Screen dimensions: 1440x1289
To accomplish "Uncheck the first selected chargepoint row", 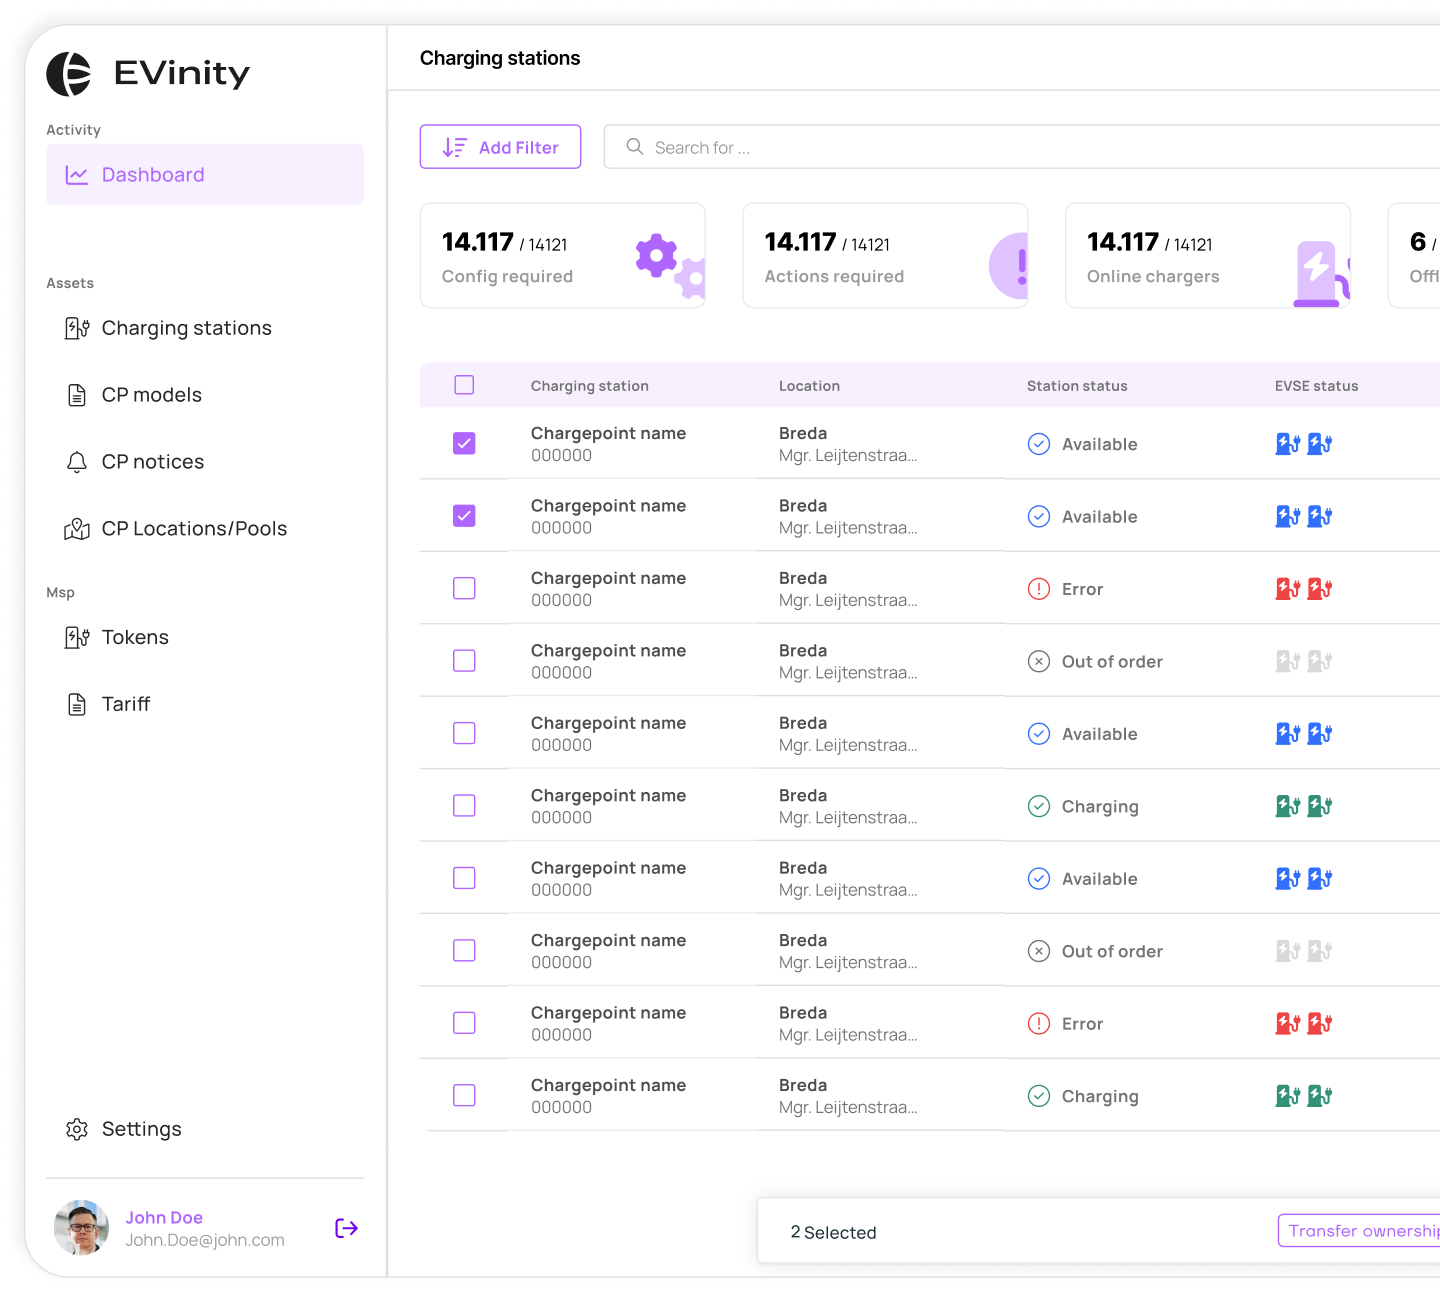I will tap(464, 443).
